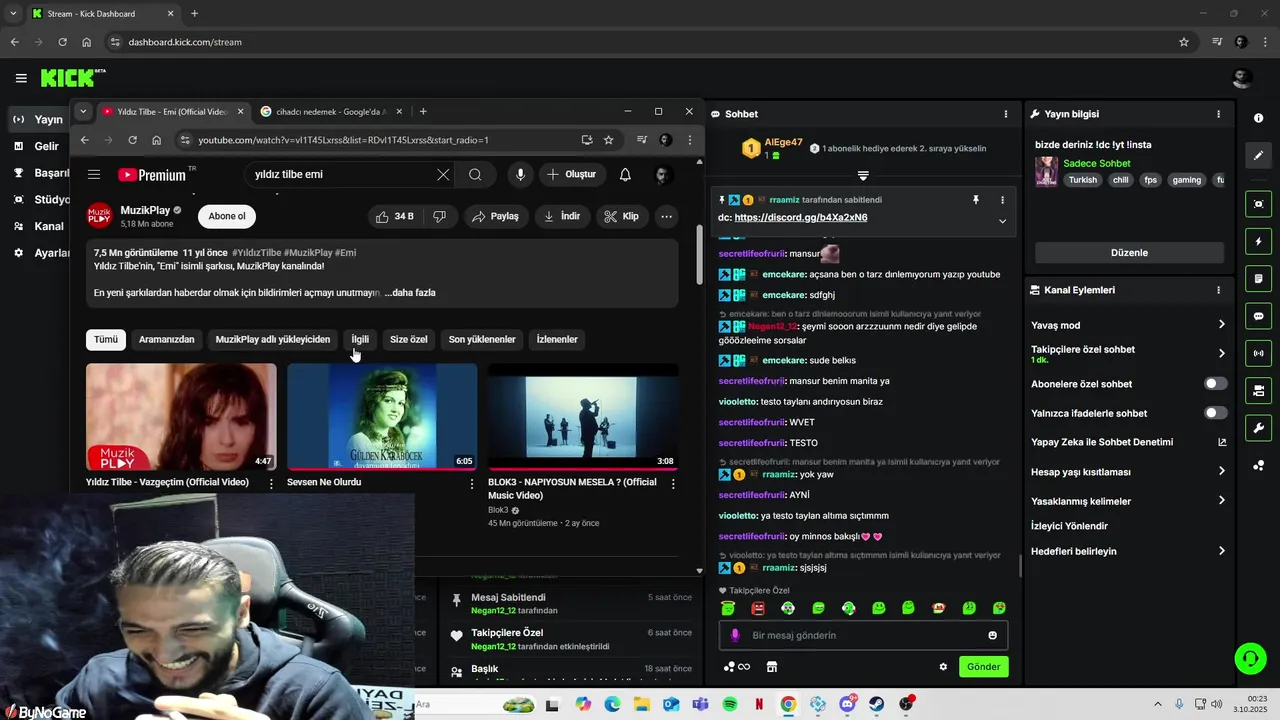The width and height of the screenshot is (1280, 720).
Task: Select the İlgili filter chip
Action: tap(360, 339)
